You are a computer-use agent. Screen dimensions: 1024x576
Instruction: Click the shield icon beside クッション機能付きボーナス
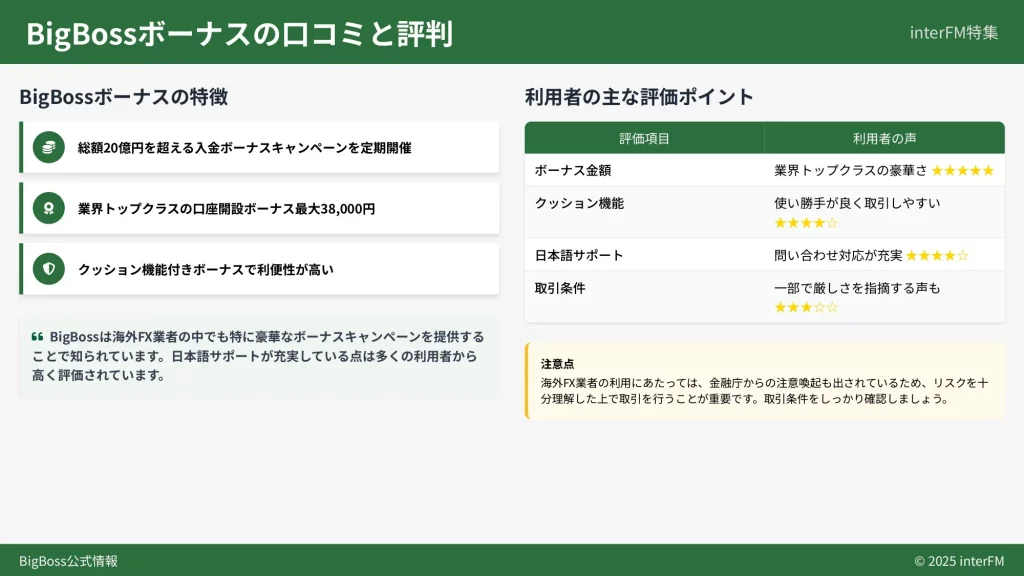click(48, 269)
